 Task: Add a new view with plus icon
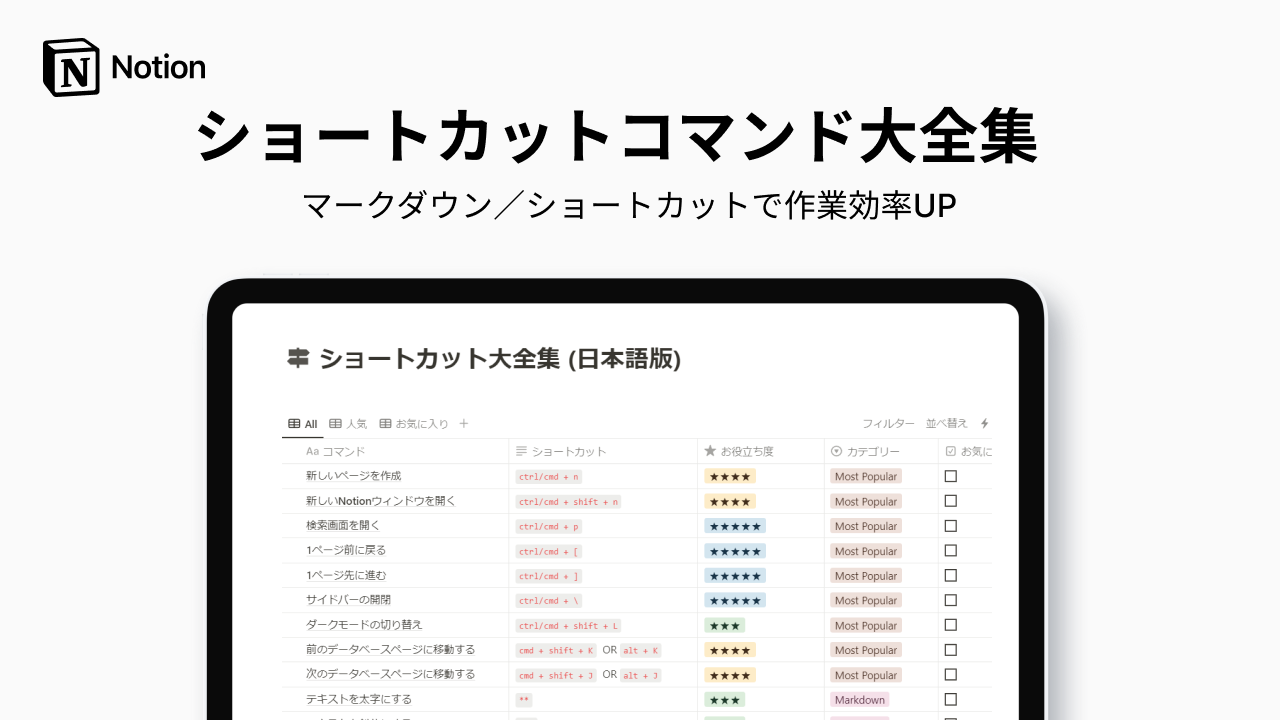(464, 424)
